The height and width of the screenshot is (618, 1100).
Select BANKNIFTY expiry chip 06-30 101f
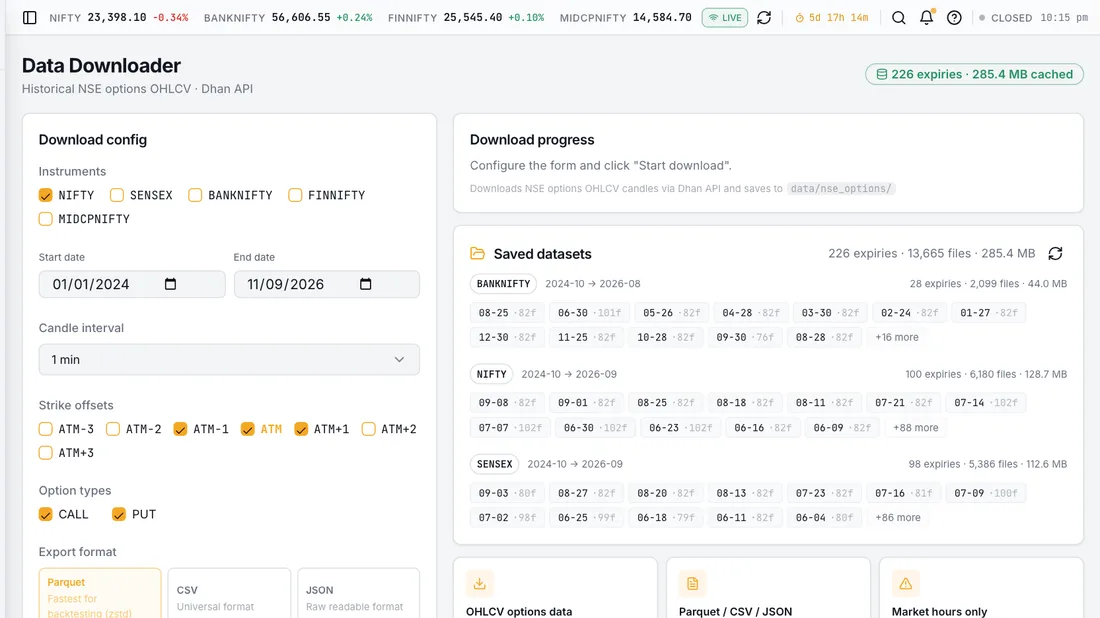[x=589, y=313]
